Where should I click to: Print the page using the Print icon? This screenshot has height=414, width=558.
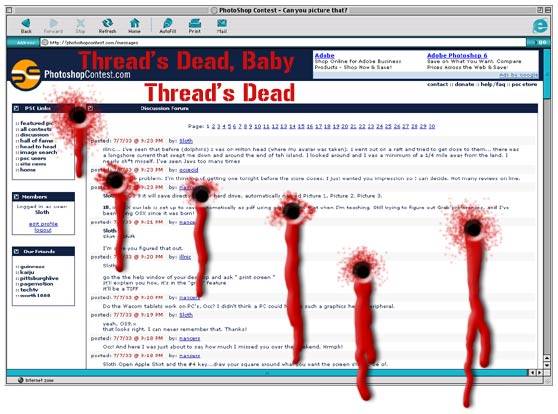[195, 26]
